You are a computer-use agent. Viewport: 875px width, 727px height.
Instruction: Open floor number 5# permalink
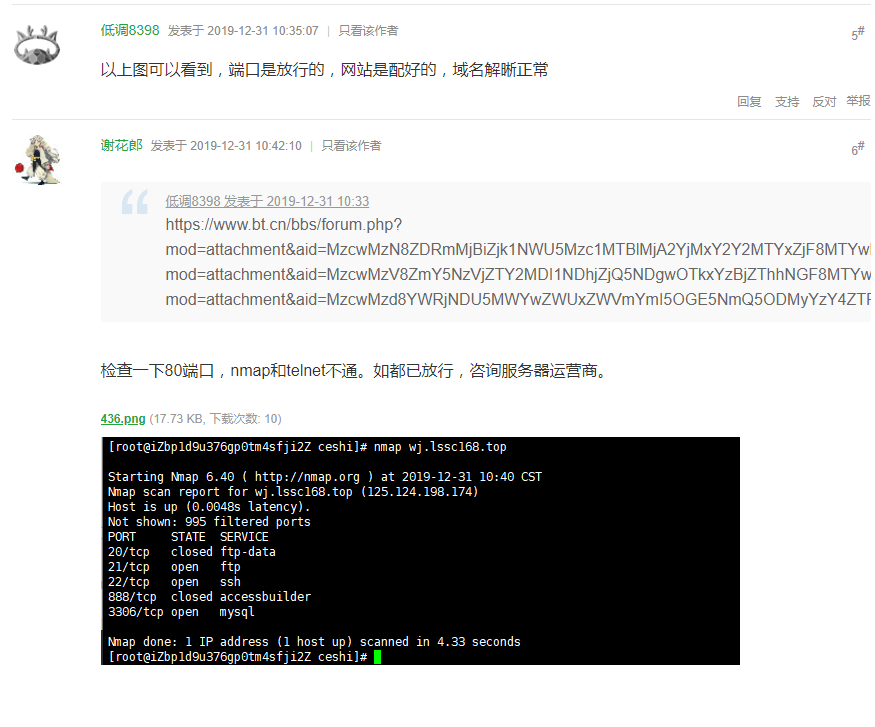[858, 33]
